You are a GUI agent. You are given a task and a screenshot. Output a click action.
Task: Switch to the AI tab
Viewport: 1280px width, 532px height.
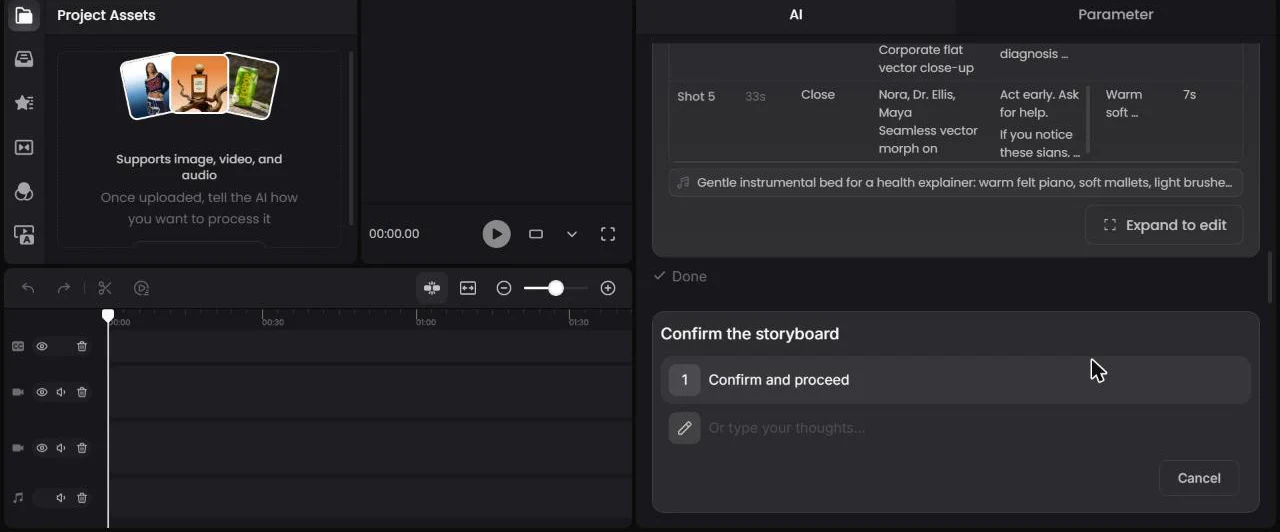(x=796, y=15)
